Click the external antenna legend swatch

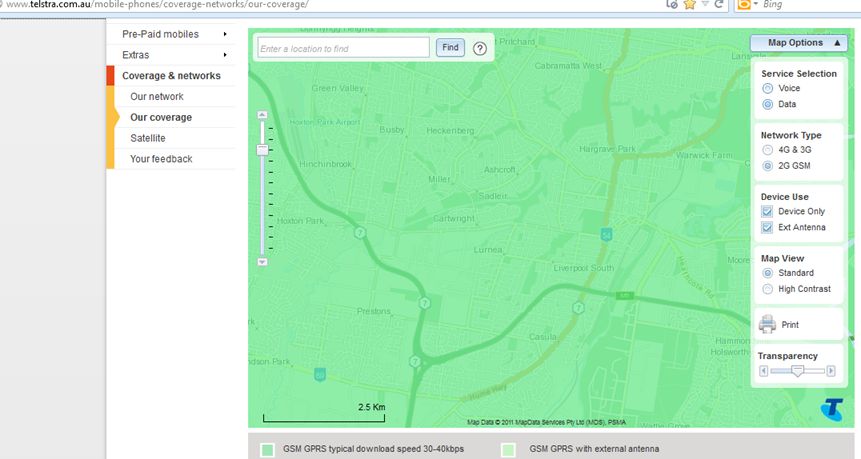click(509, 450)
